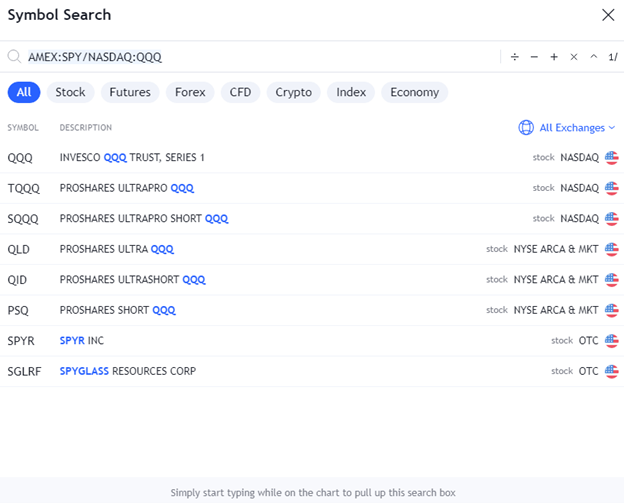624x503 pixels.
Task: Switch to the Stock filter tab
Action: pos(70,92)
